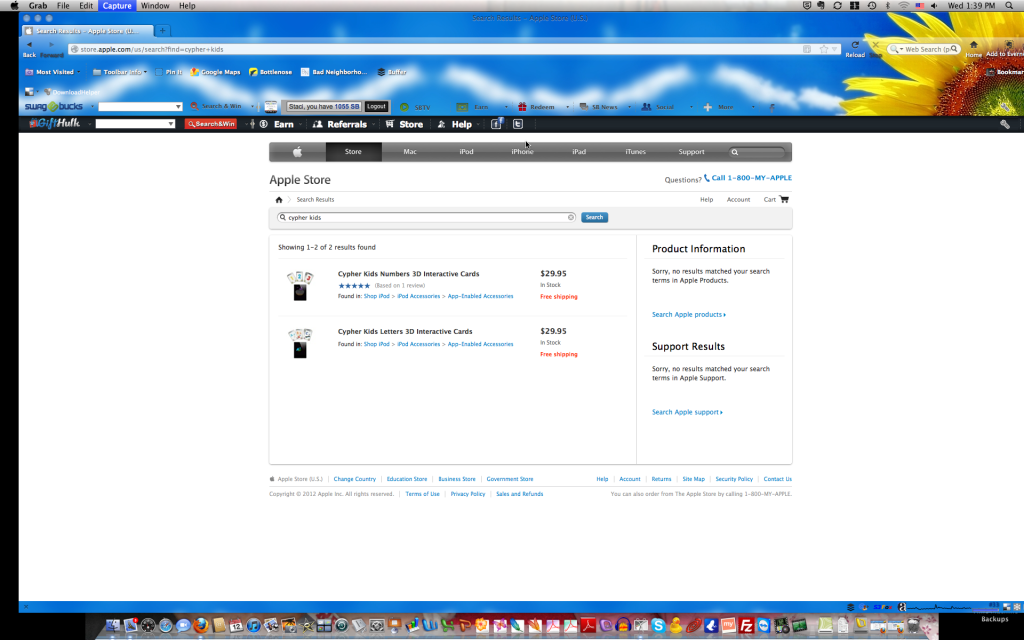Open the new tab plus button
This screenshot has width=1024, height=640.
tap(163, 31)
